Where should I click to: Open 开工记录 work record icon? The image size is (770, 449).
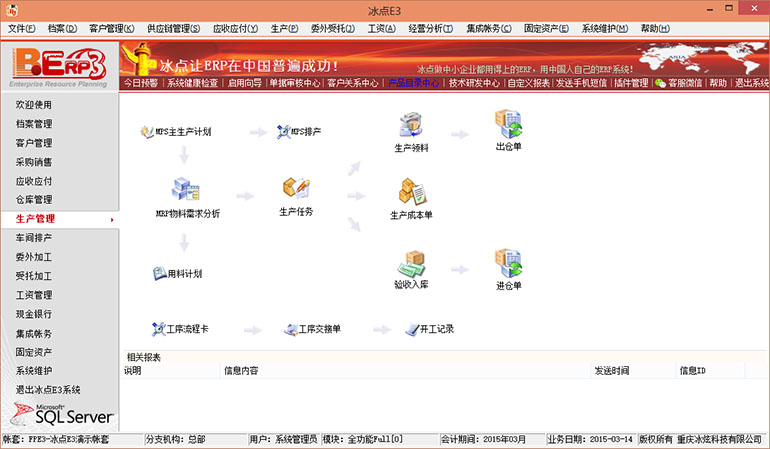(x=412, y=329)
